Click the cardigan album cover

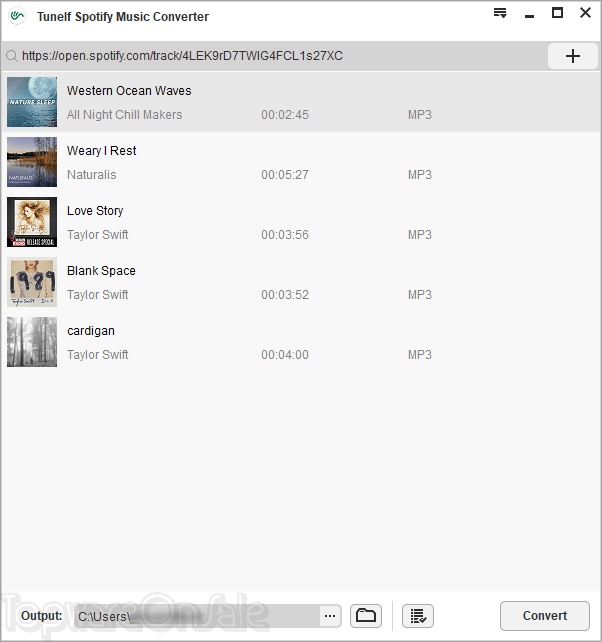click(32, 342)
